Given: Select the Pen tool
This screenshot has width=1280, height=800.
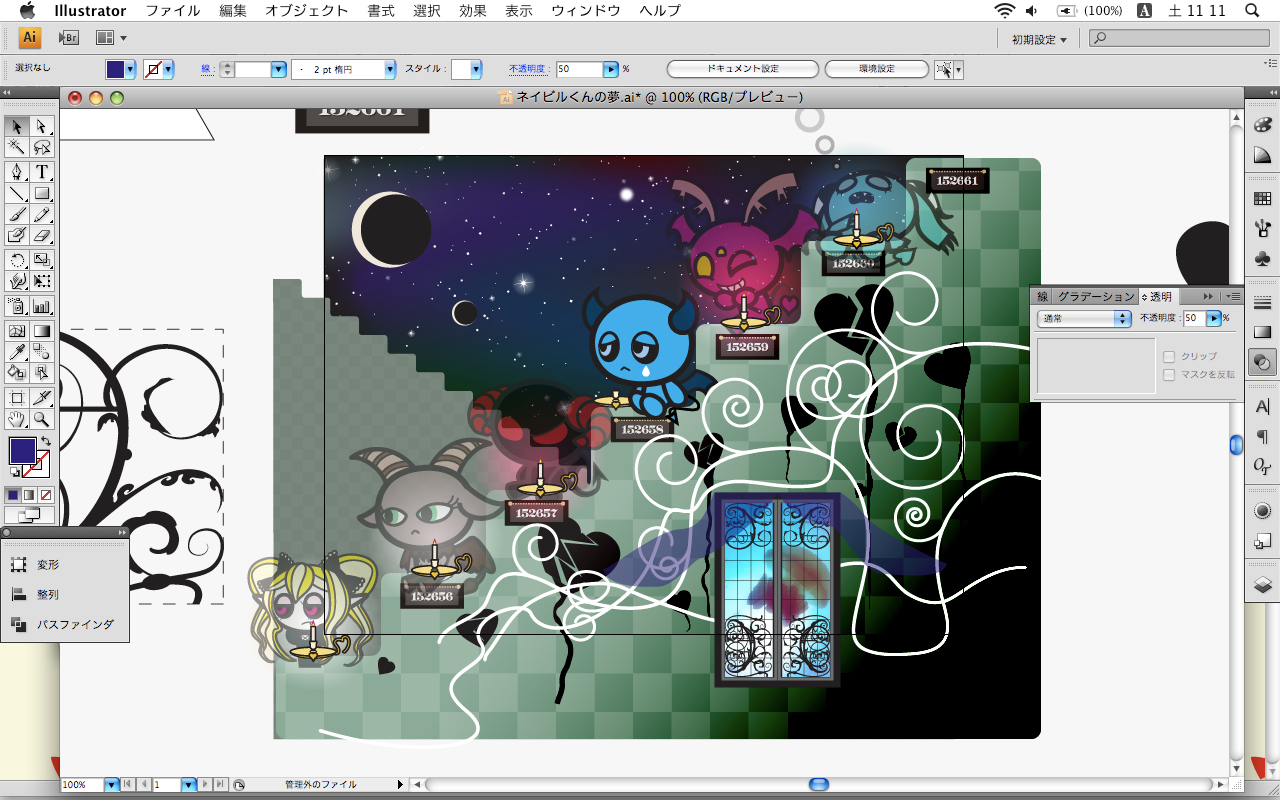Looking at the screenshot, I should [x=16, y=172].
